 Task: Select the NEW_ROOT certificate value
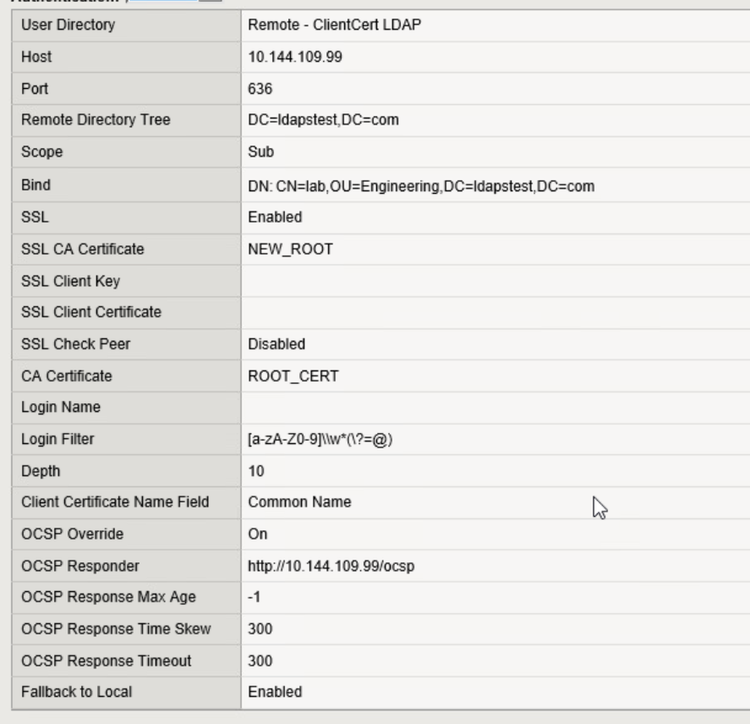click(x=290, y=249)
